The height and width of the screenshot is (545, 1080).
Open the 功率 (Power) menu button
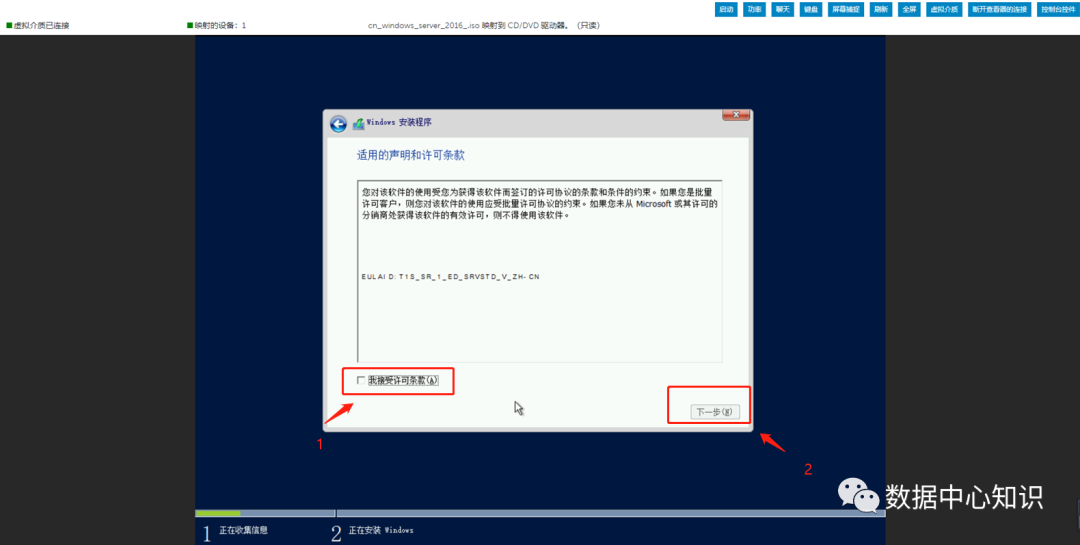coord(754,10)
